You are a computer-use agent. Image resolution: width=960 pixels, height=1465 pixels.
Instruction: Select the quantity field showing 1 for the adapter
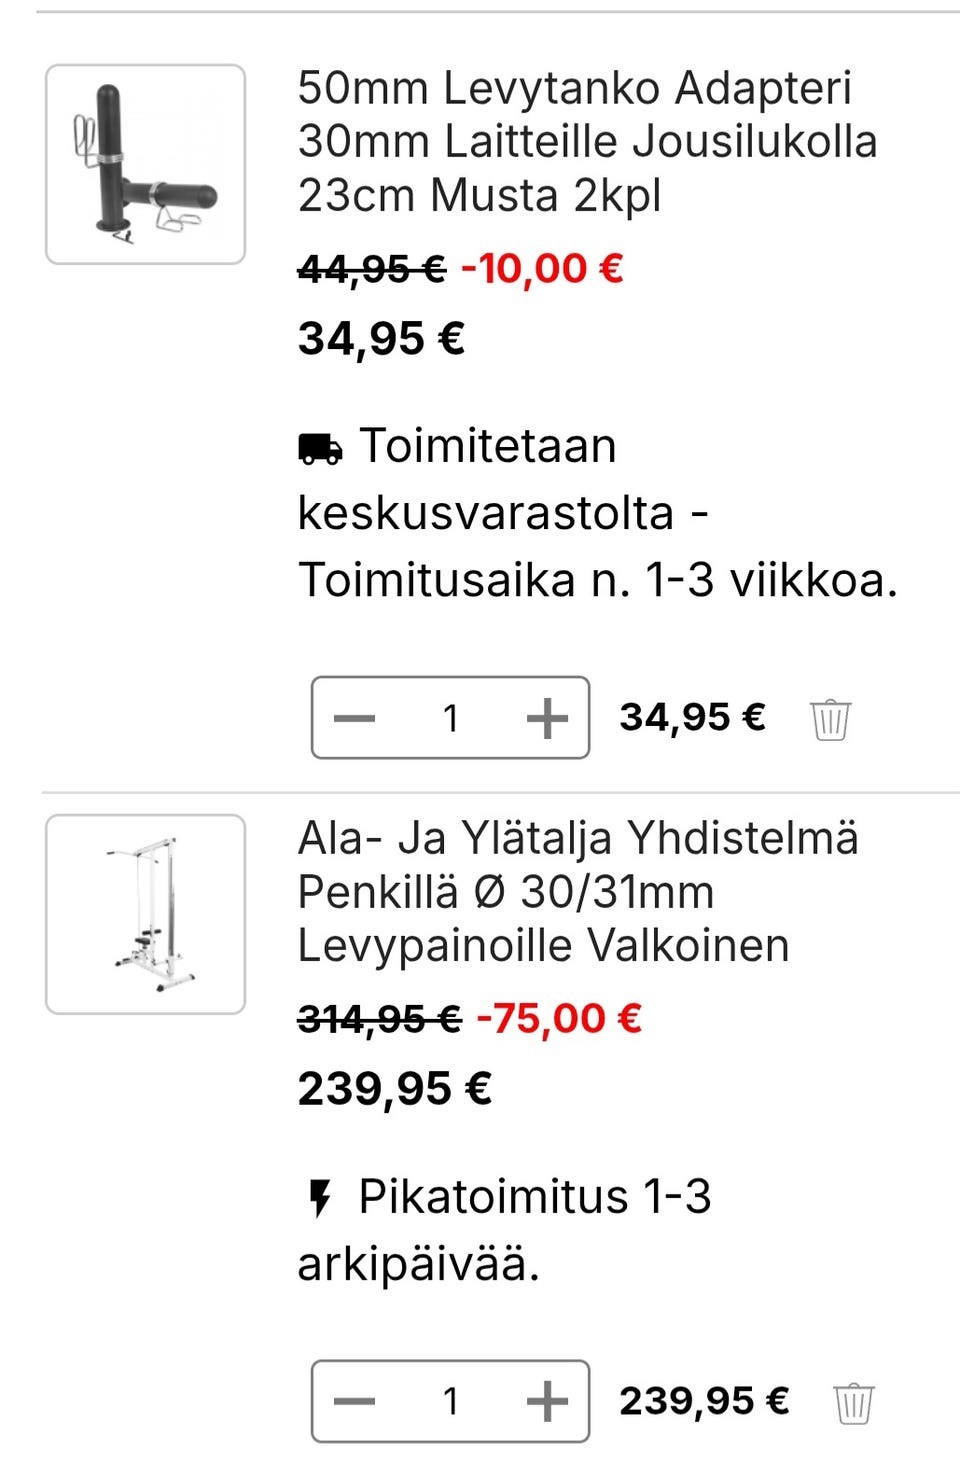click(x=450, y=716)
